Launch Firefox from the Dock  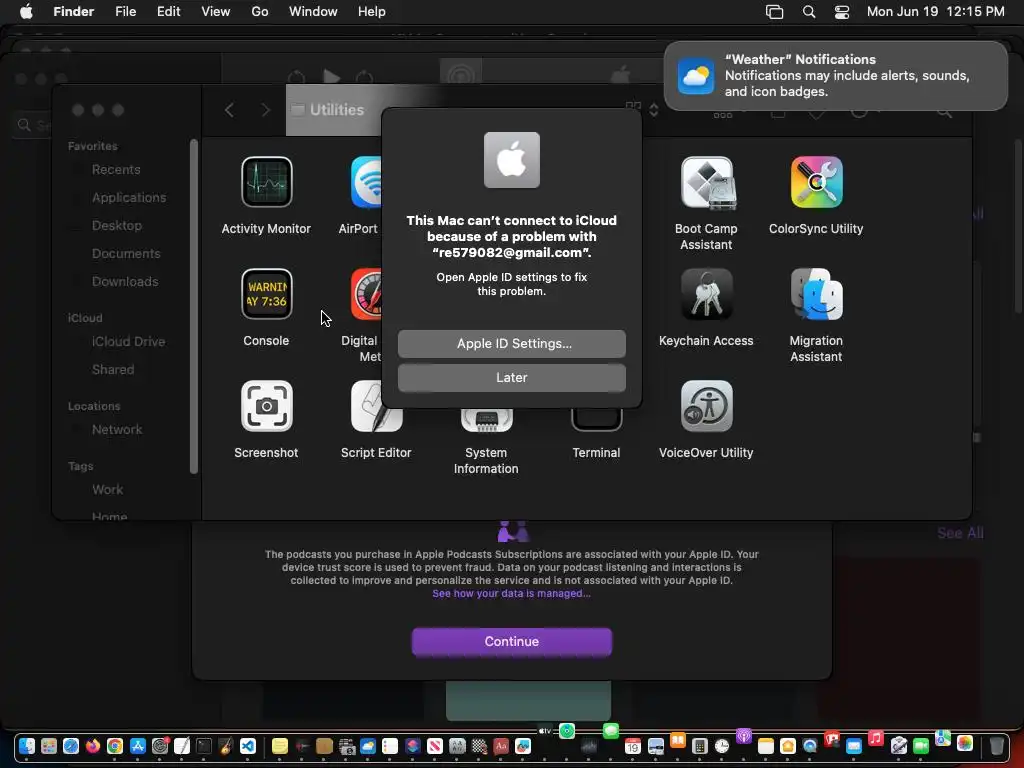93,746
